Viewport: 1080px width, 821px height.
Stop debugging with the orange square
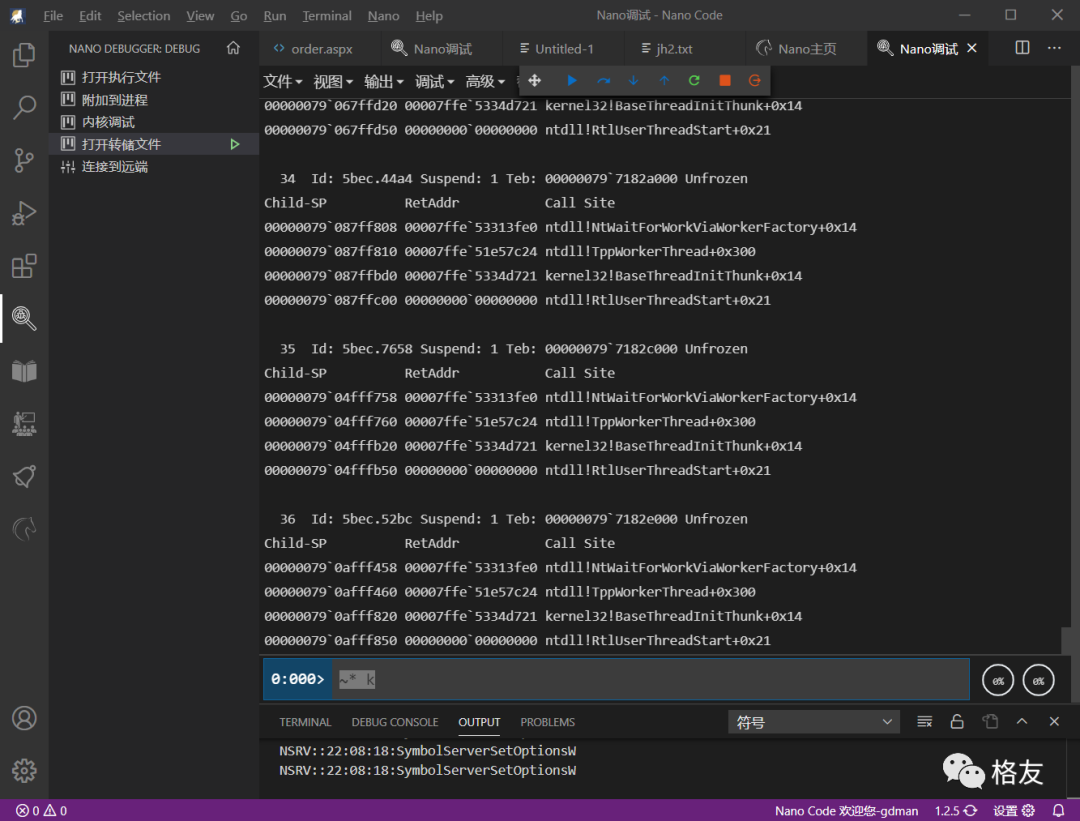(725, 81)
